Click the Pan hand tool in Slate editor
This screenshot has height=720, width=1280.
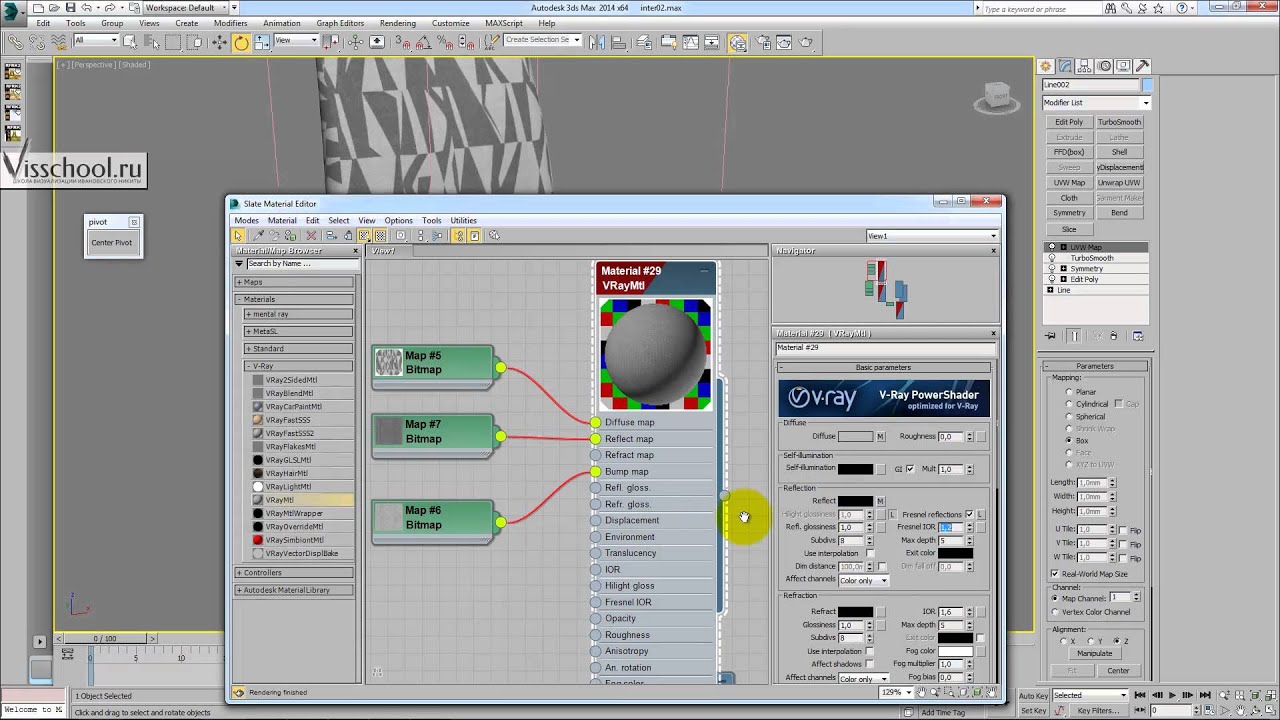point(921,692)
